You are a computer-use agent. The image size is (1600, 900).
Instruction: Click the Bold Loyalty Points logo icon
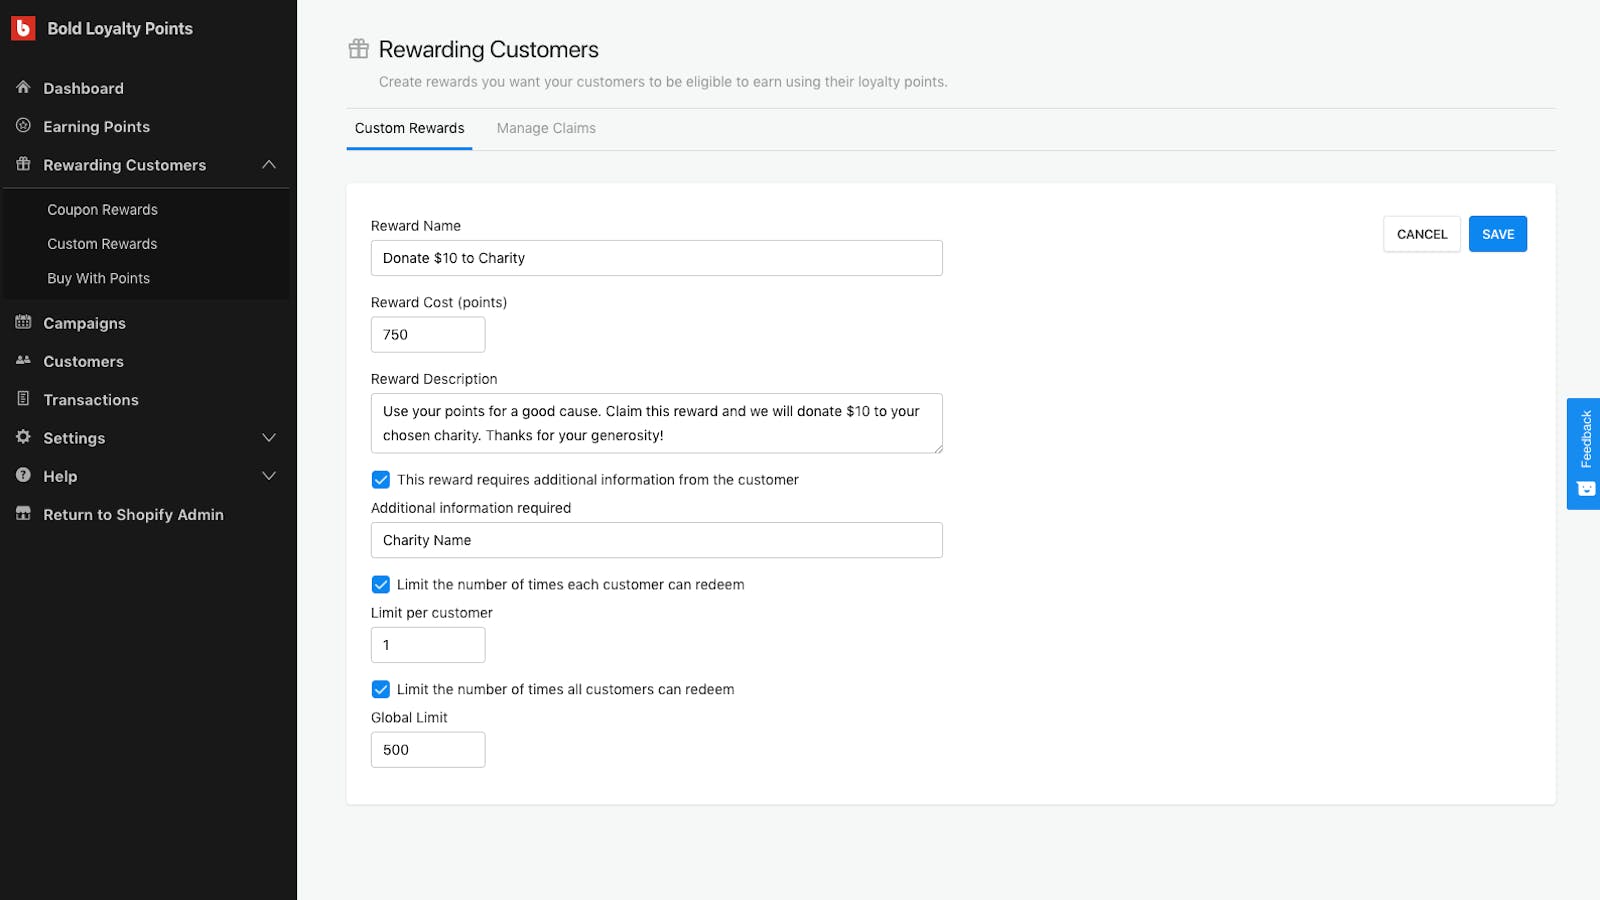pyautogui.click(x=23, y=28)
